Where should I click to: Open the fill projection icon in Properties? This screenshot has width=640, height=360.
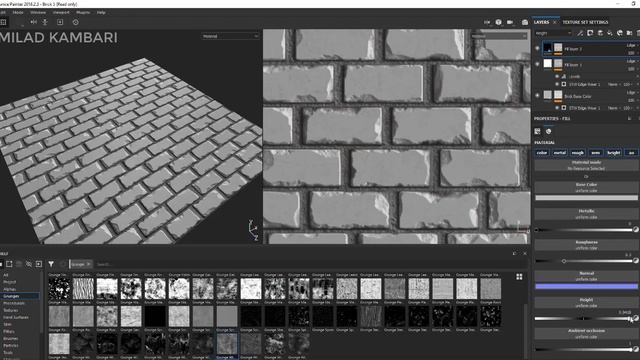tap(538, 131)
